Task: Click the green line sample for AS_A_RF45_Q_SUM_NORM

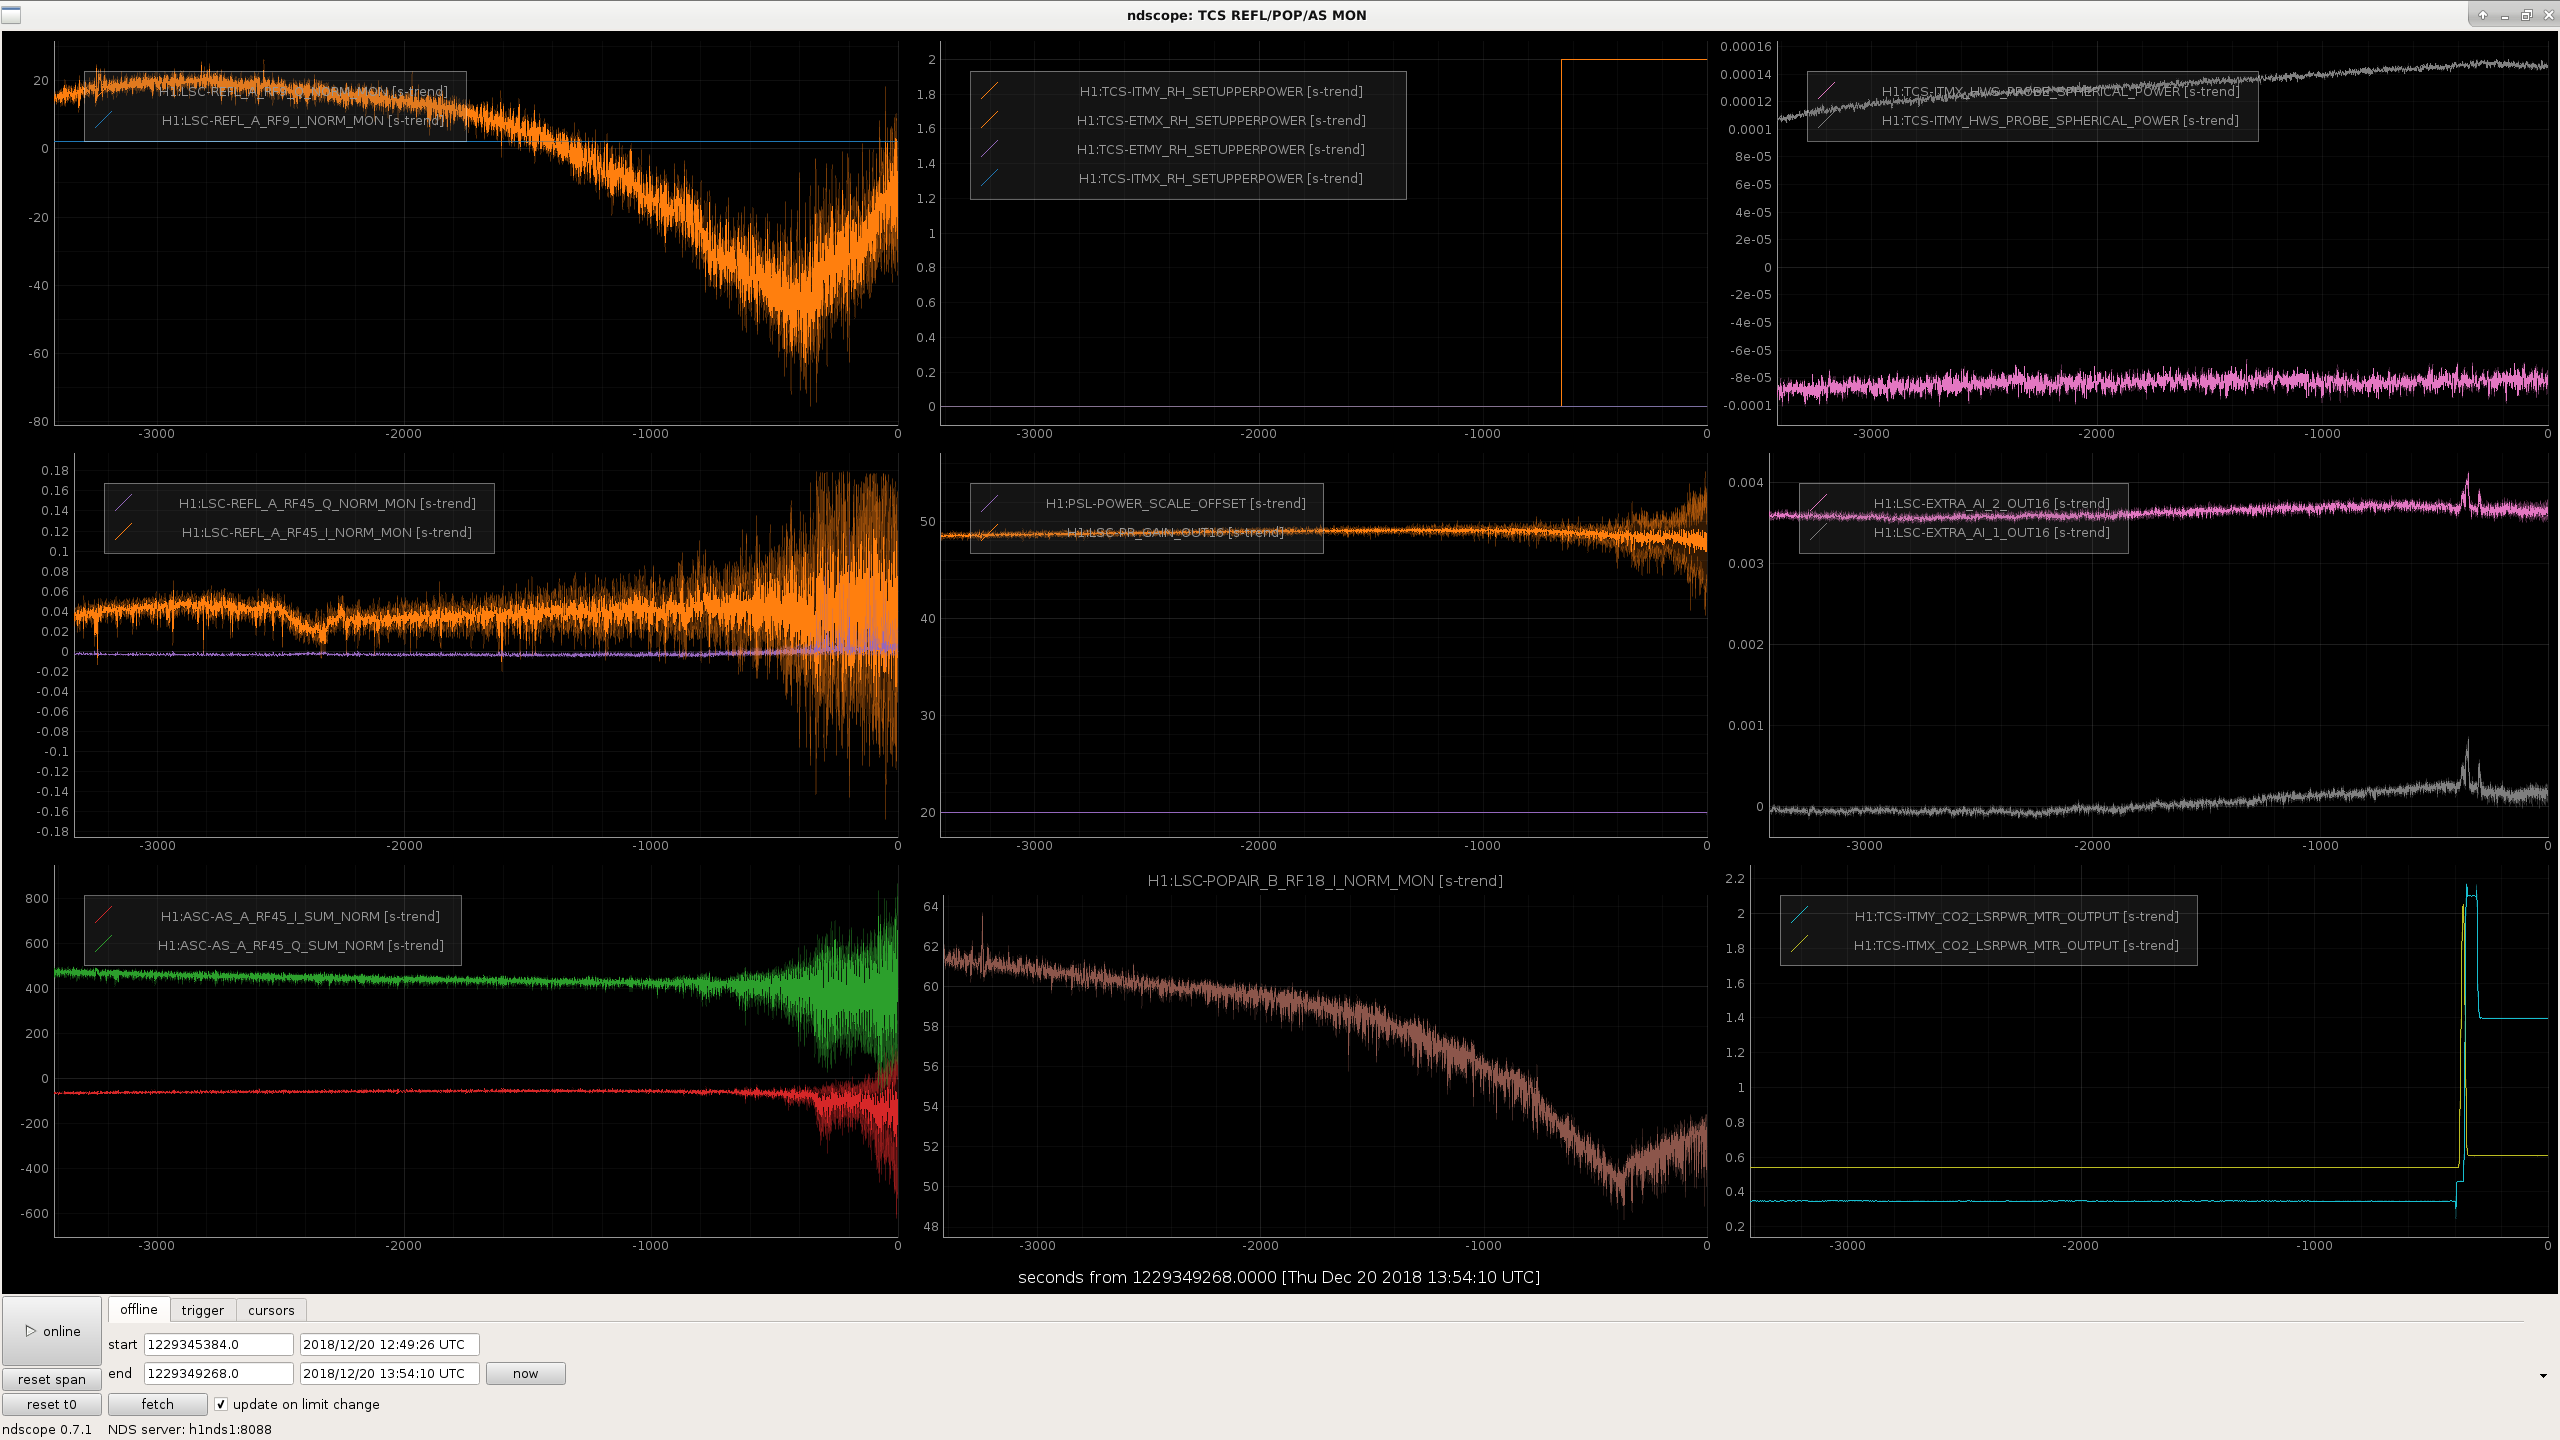Action: click(x=103, y=945)
